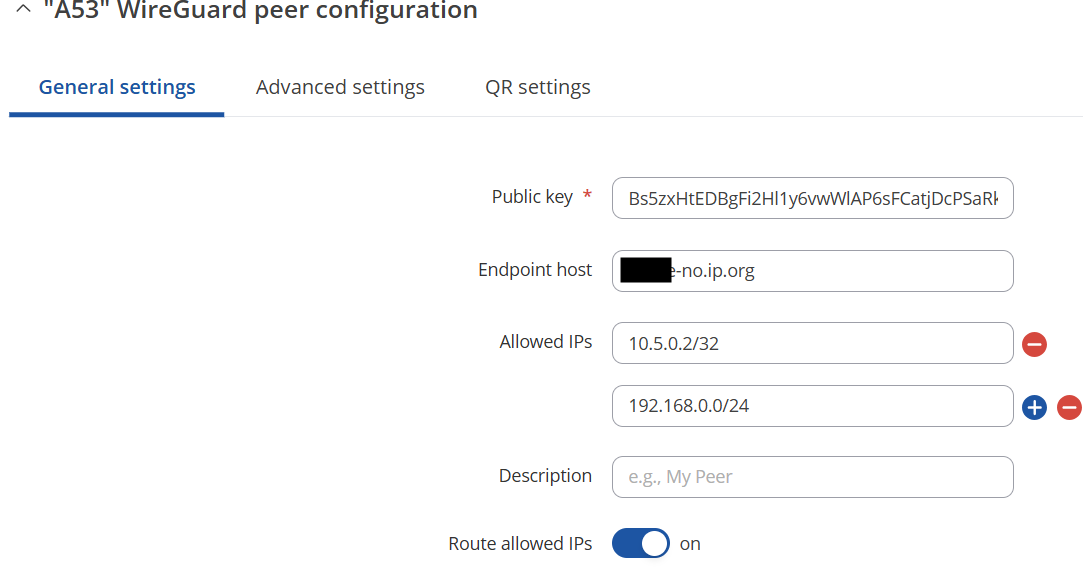Viewport: 1083px width, 567px height.
Task: Switch to the General settings tab
Action: point(117,87)
